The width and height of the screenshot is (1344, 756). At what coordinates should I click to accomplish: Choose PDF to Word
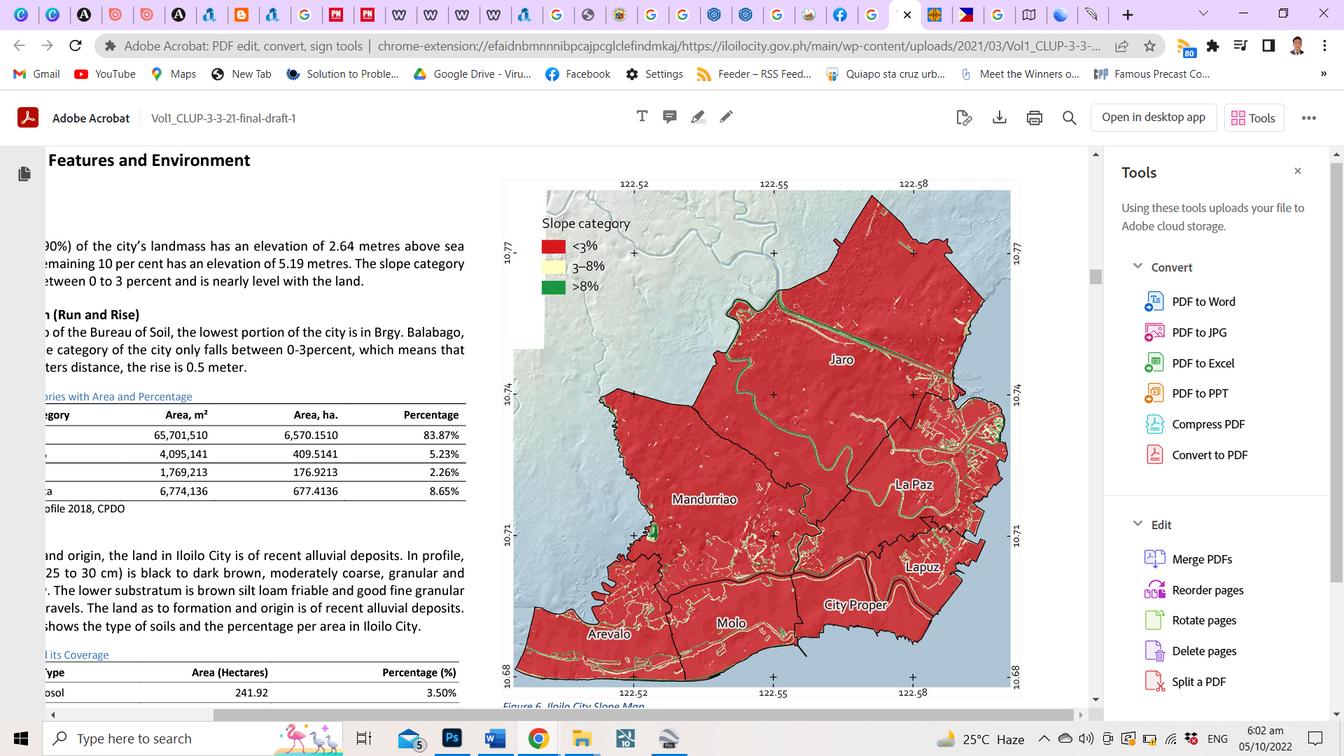(1203, 301)
